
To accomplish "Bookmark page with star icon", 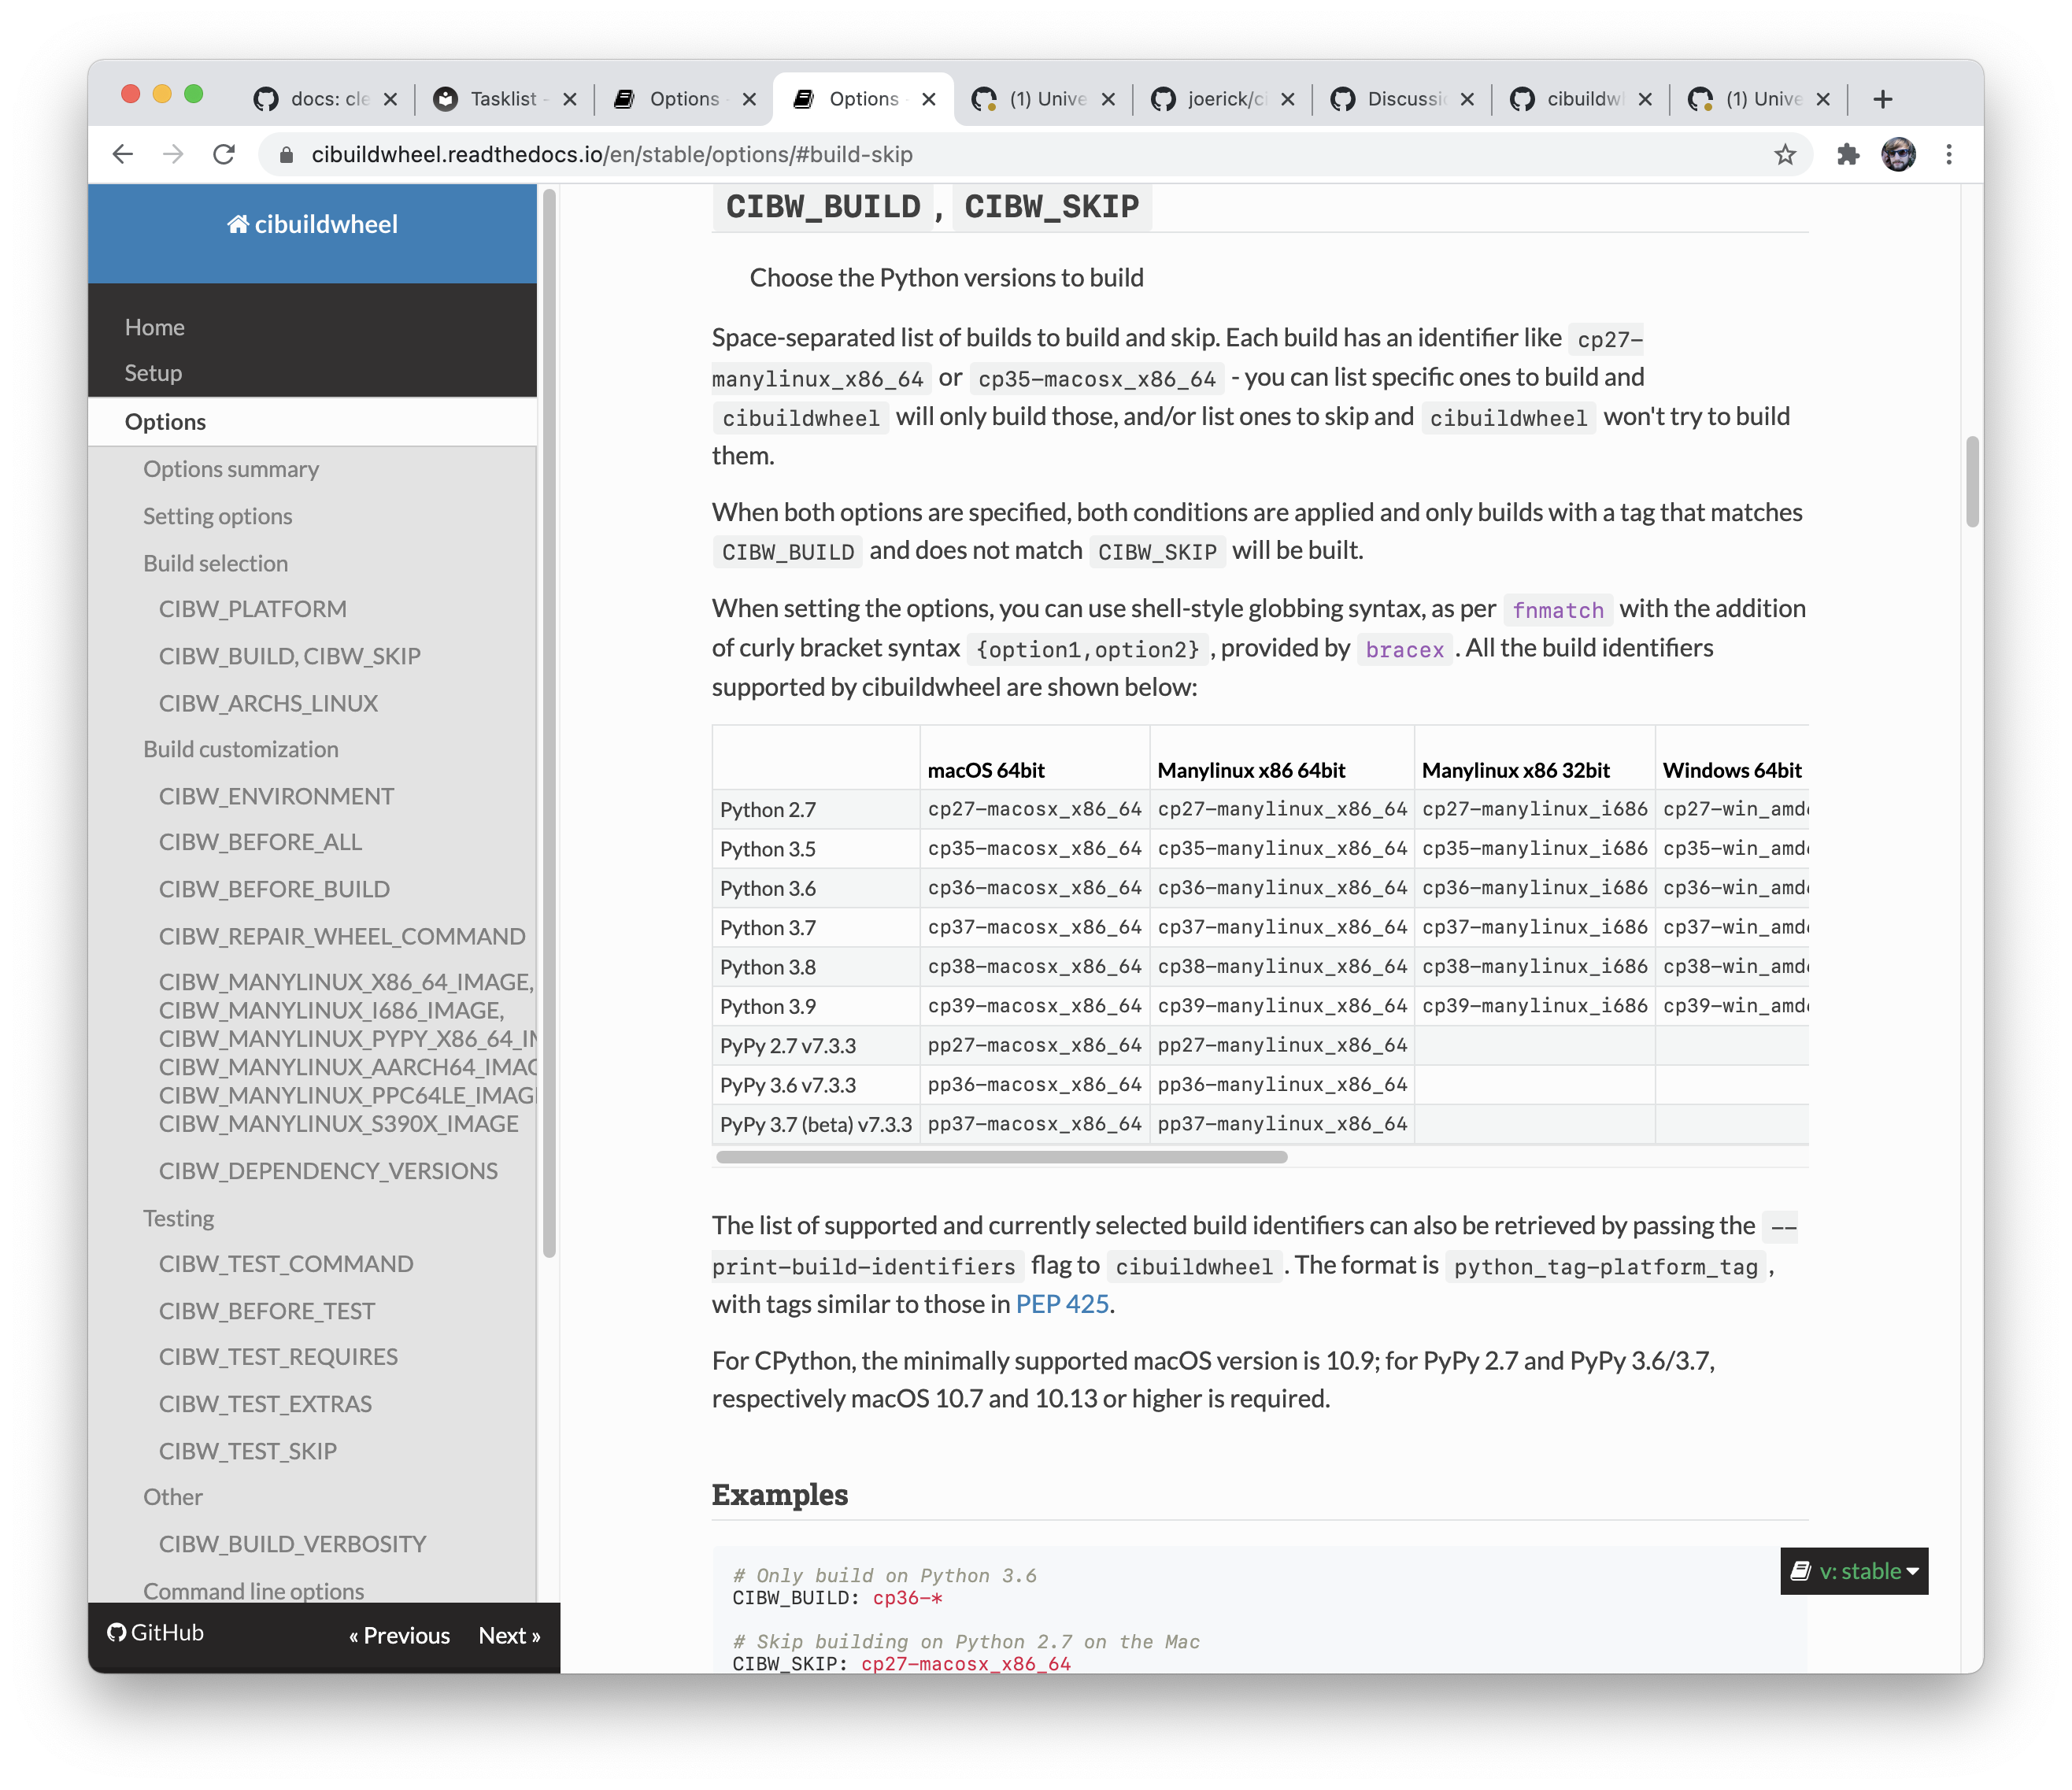I will point(1784,154).
